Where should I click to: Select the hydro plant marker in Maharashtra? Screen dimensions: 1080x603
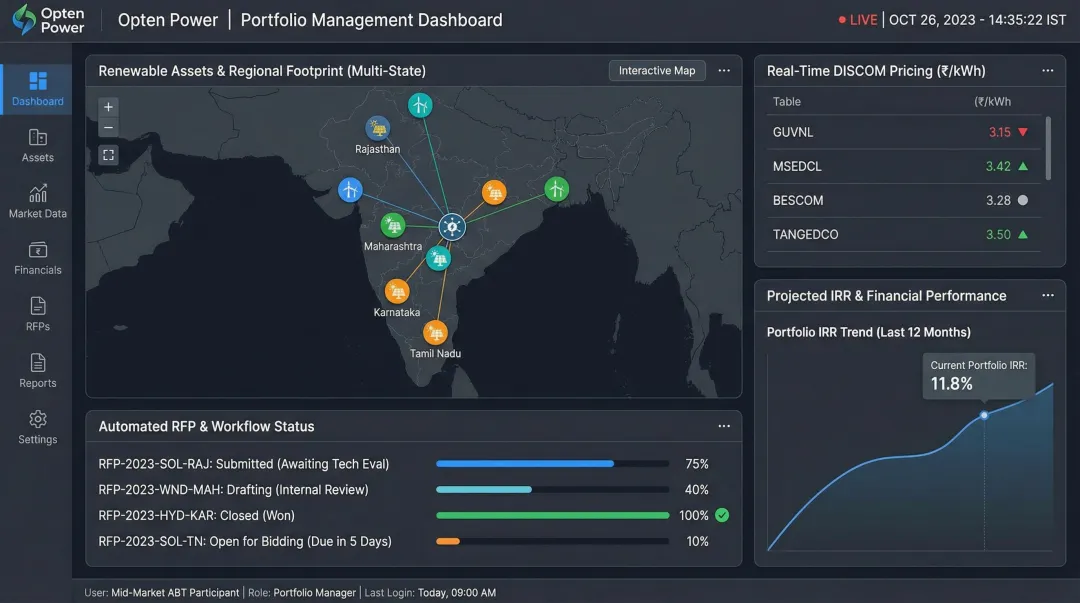click(393, 226)
